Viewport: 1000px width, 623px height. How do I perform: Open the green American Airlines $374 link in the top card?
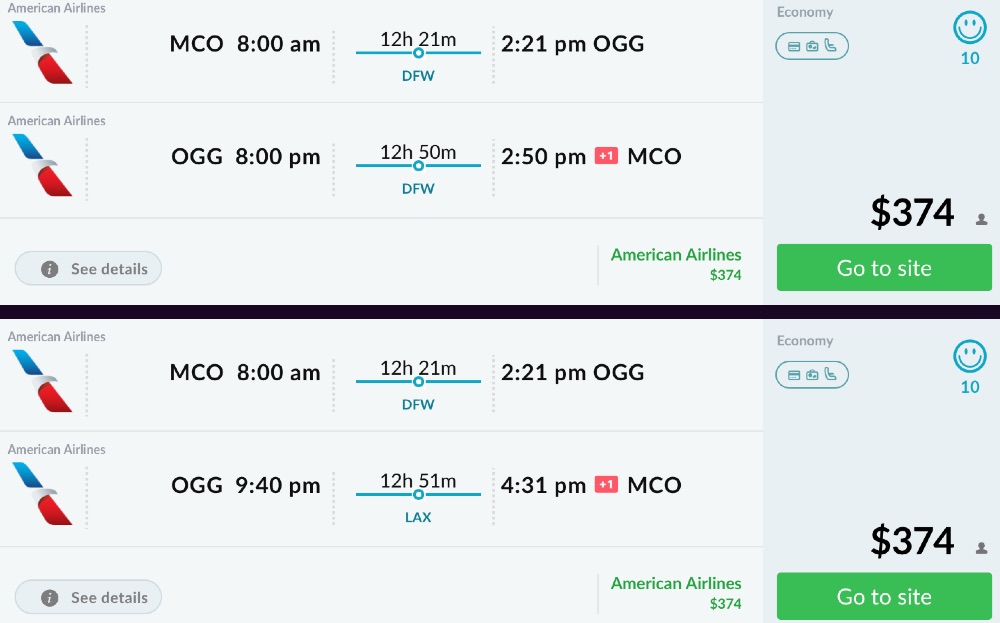676,263
